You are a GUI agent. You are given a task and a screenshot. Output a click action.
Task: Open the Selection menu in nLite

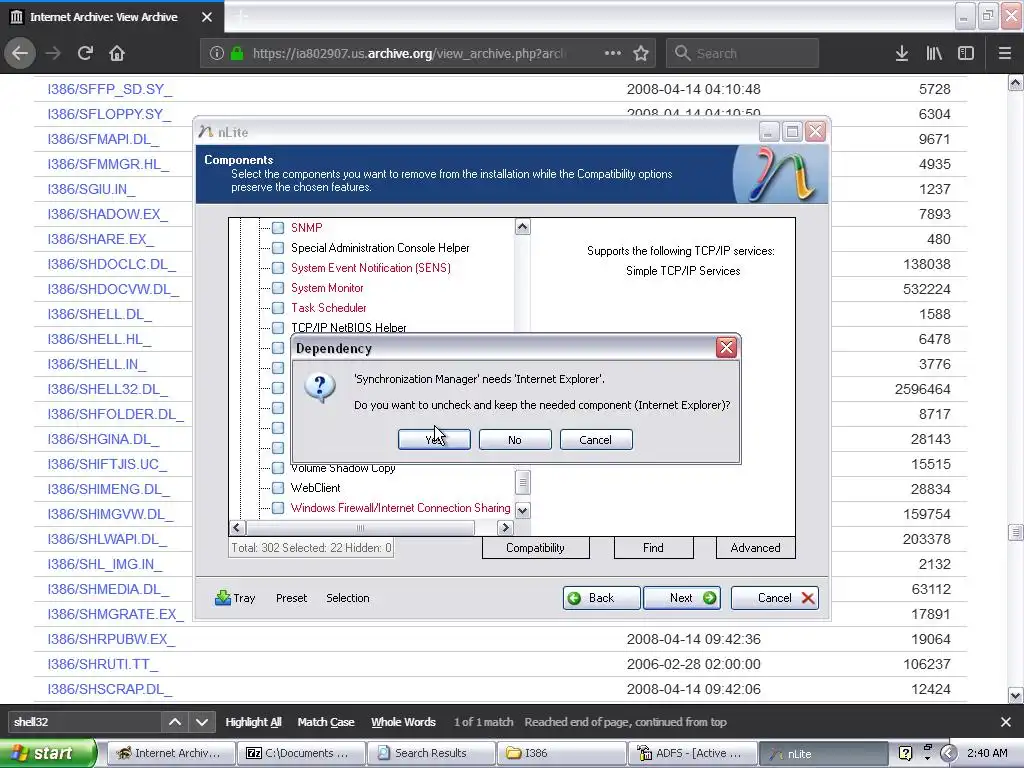[347, 598]
